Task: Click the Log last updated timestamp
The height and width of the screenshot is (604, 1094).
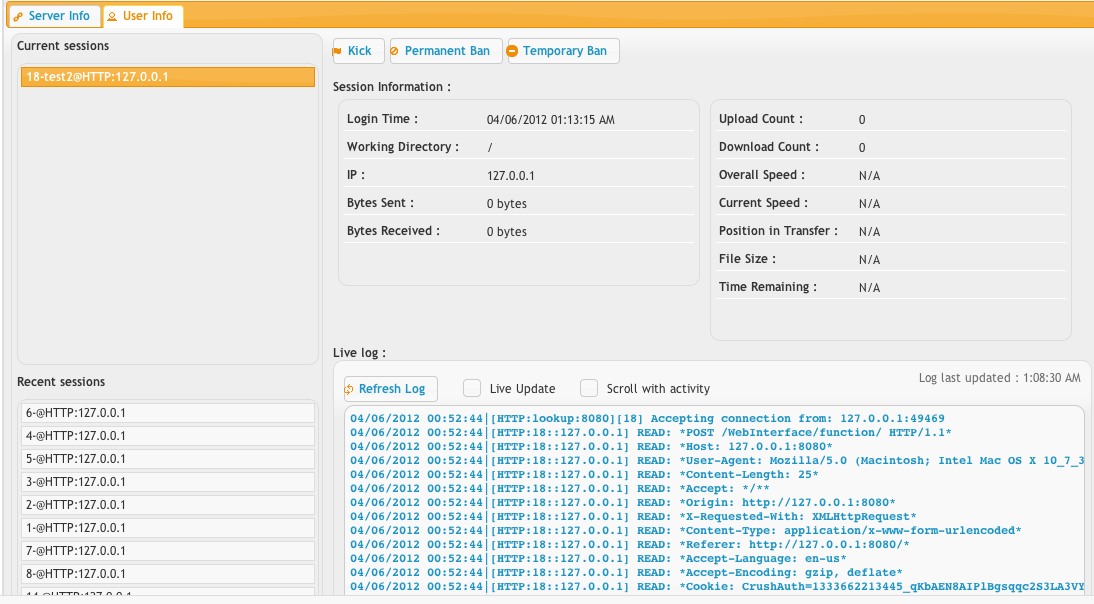Action: pyautogui.click(x=999, y=378)
